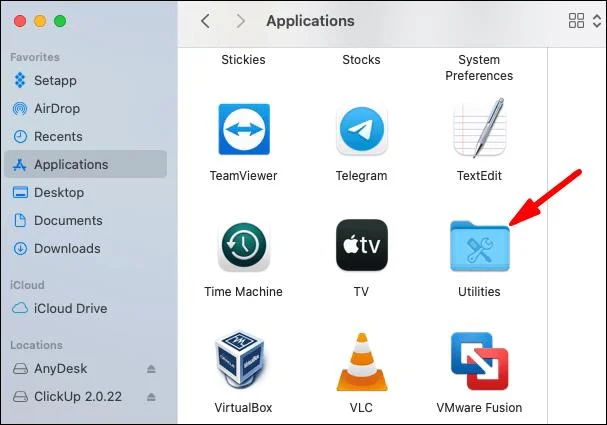Viewport: 607px width, 425px height.
Task: Select the Stocks label
Action: point(361,60)
